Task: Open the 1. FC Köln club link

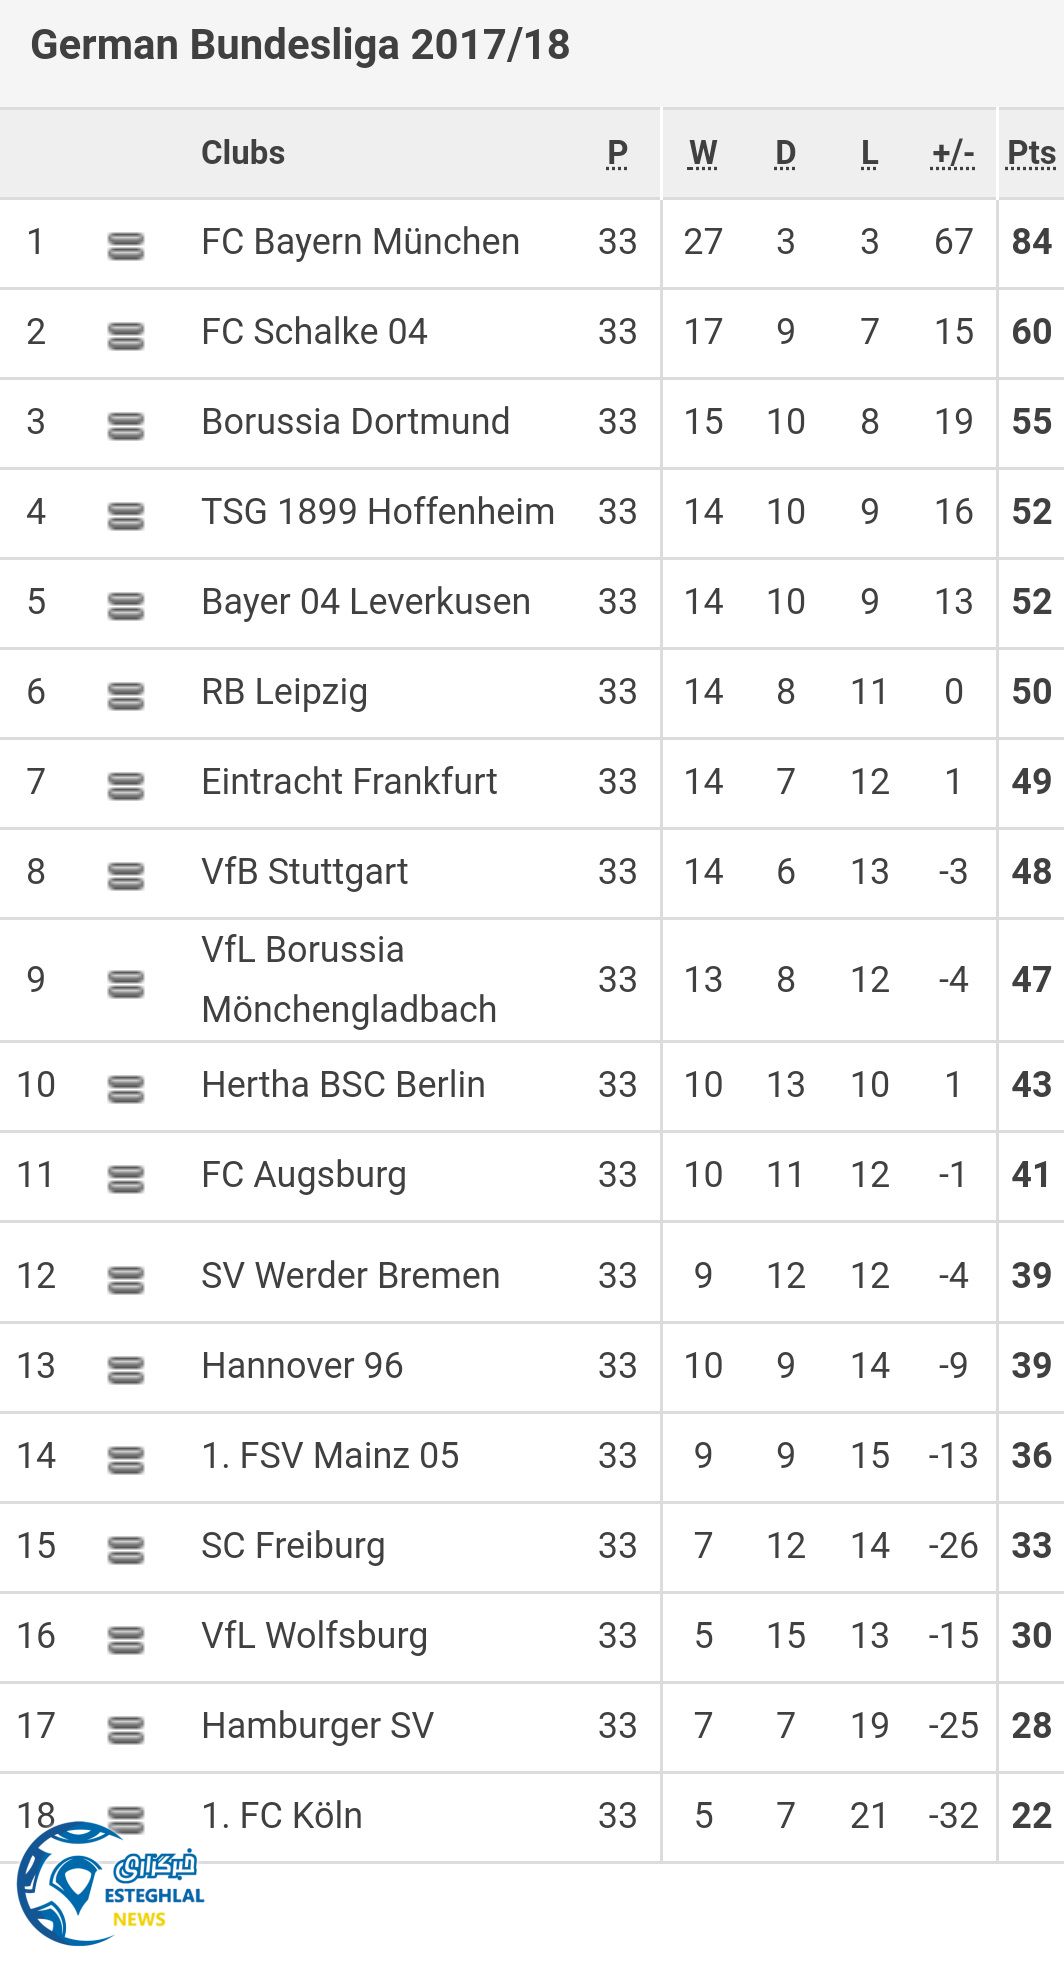Action: click(282, 1816)
